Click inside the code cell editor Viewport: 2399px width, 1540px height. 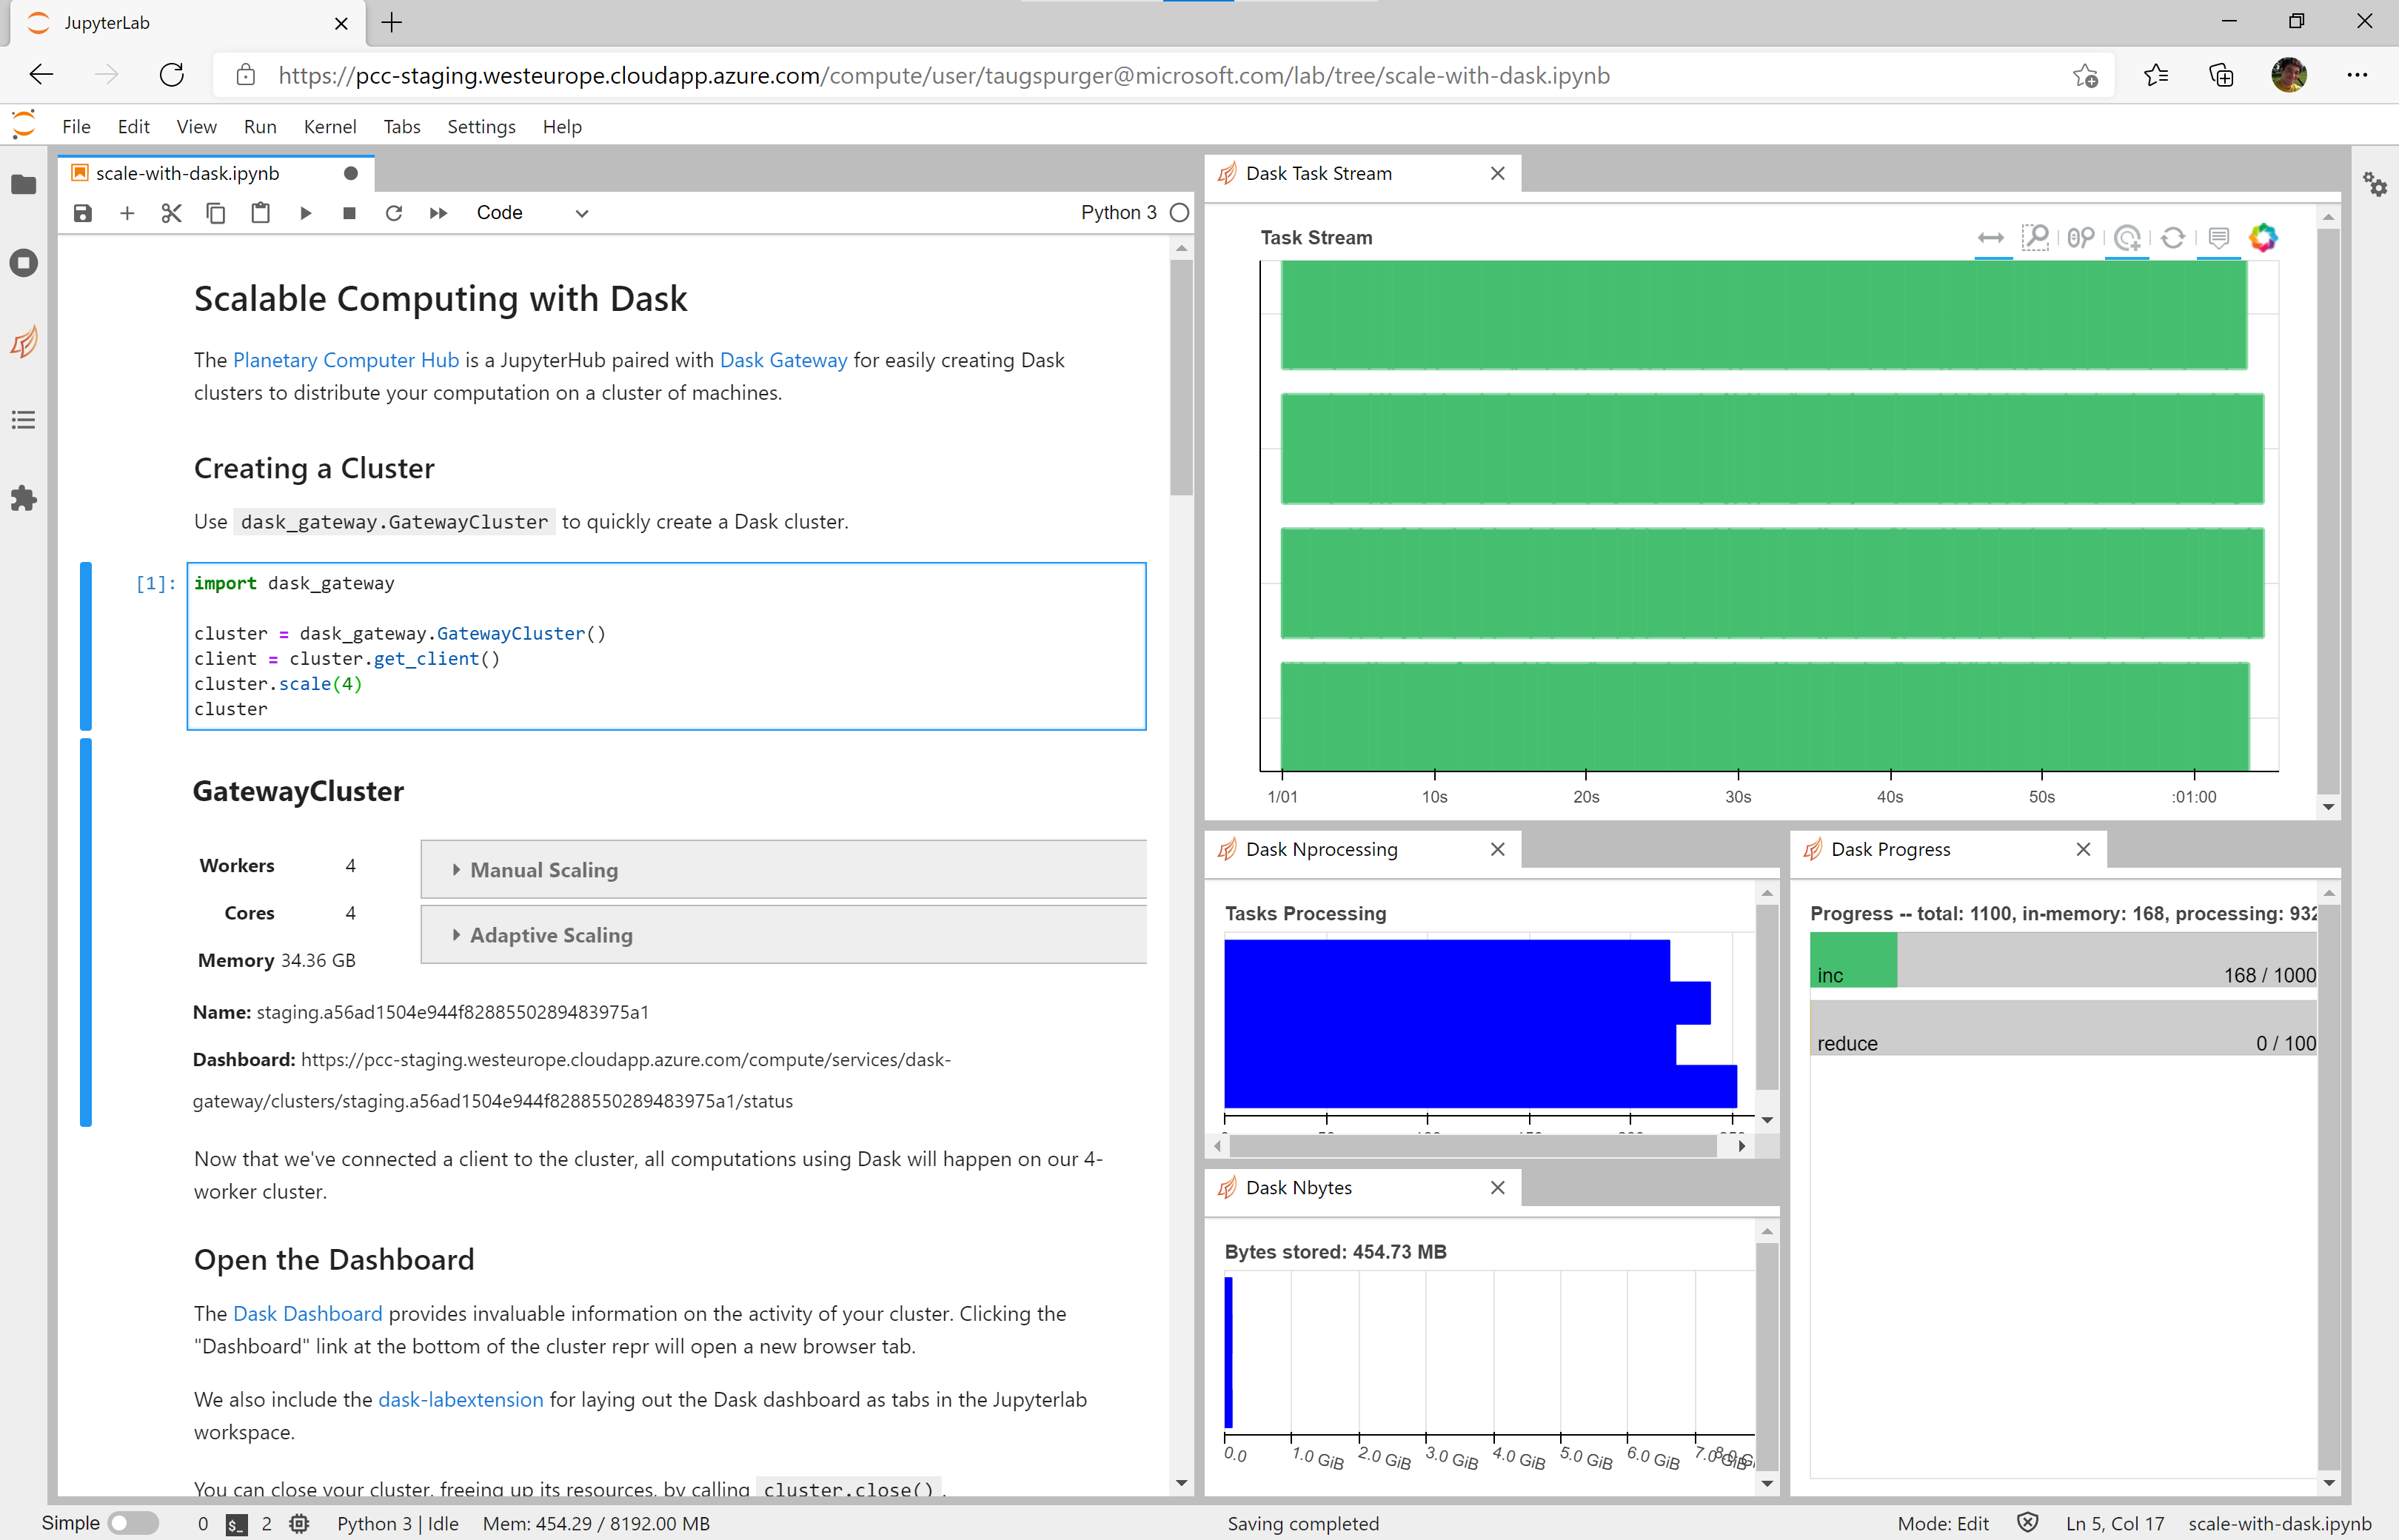click(666, 646)
